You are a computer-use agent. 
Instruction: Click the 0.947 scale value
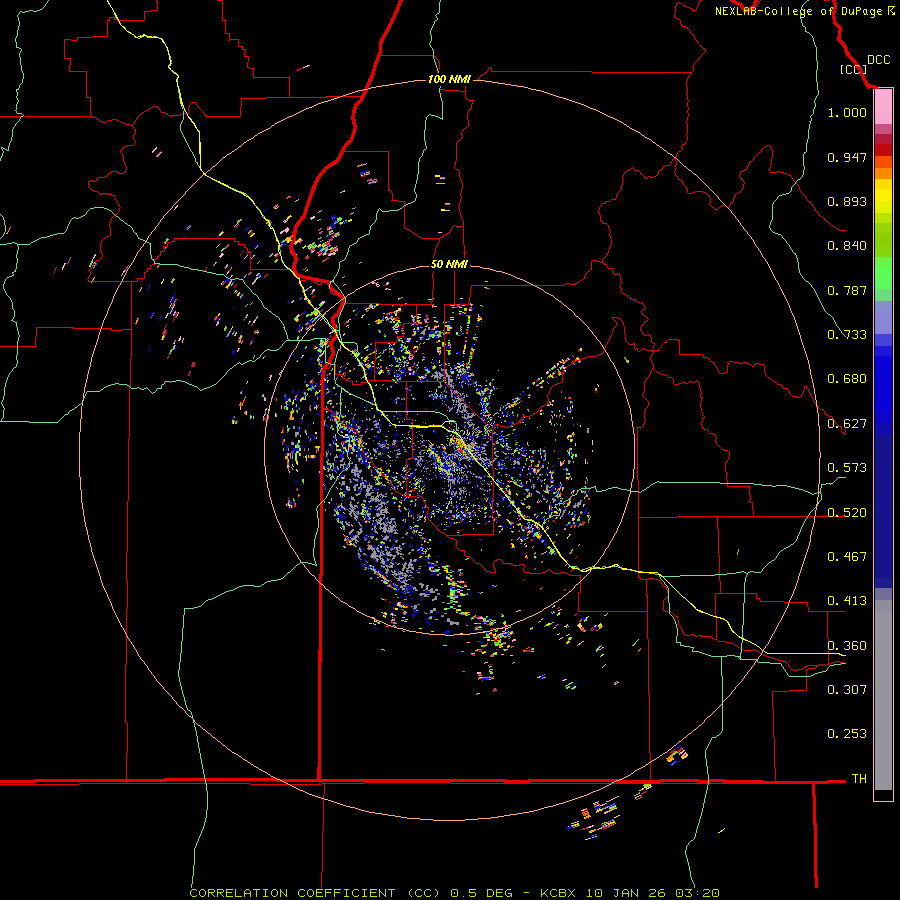[x=847, y=157]
